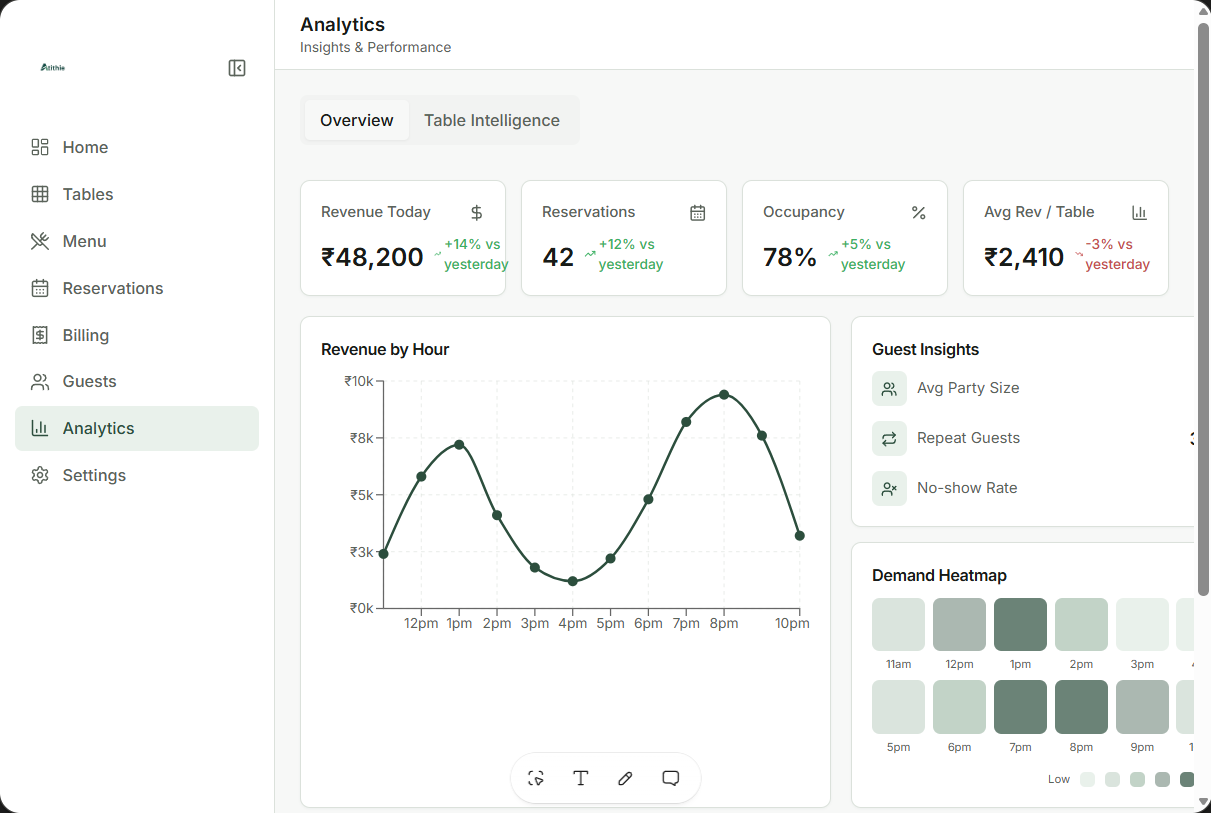Switch to Table Intelligence tab
The width and height of the screenshot is (1211, 813).
point(492,120)
